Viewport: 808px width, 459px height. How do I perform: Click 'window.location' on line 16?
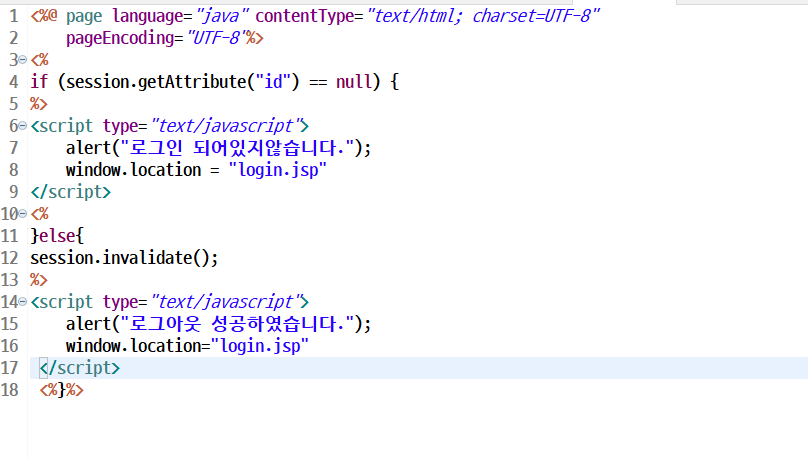(x=133, y=346)
